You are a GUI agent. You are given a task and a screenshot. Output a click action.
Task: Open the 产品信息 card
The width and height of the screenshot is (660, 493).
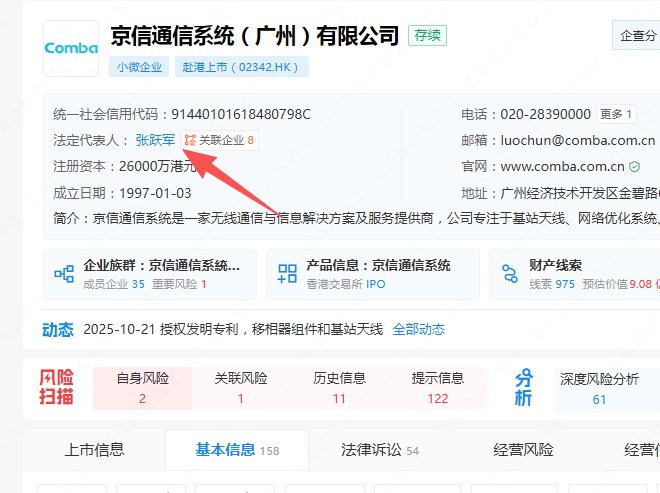point(373,274)
